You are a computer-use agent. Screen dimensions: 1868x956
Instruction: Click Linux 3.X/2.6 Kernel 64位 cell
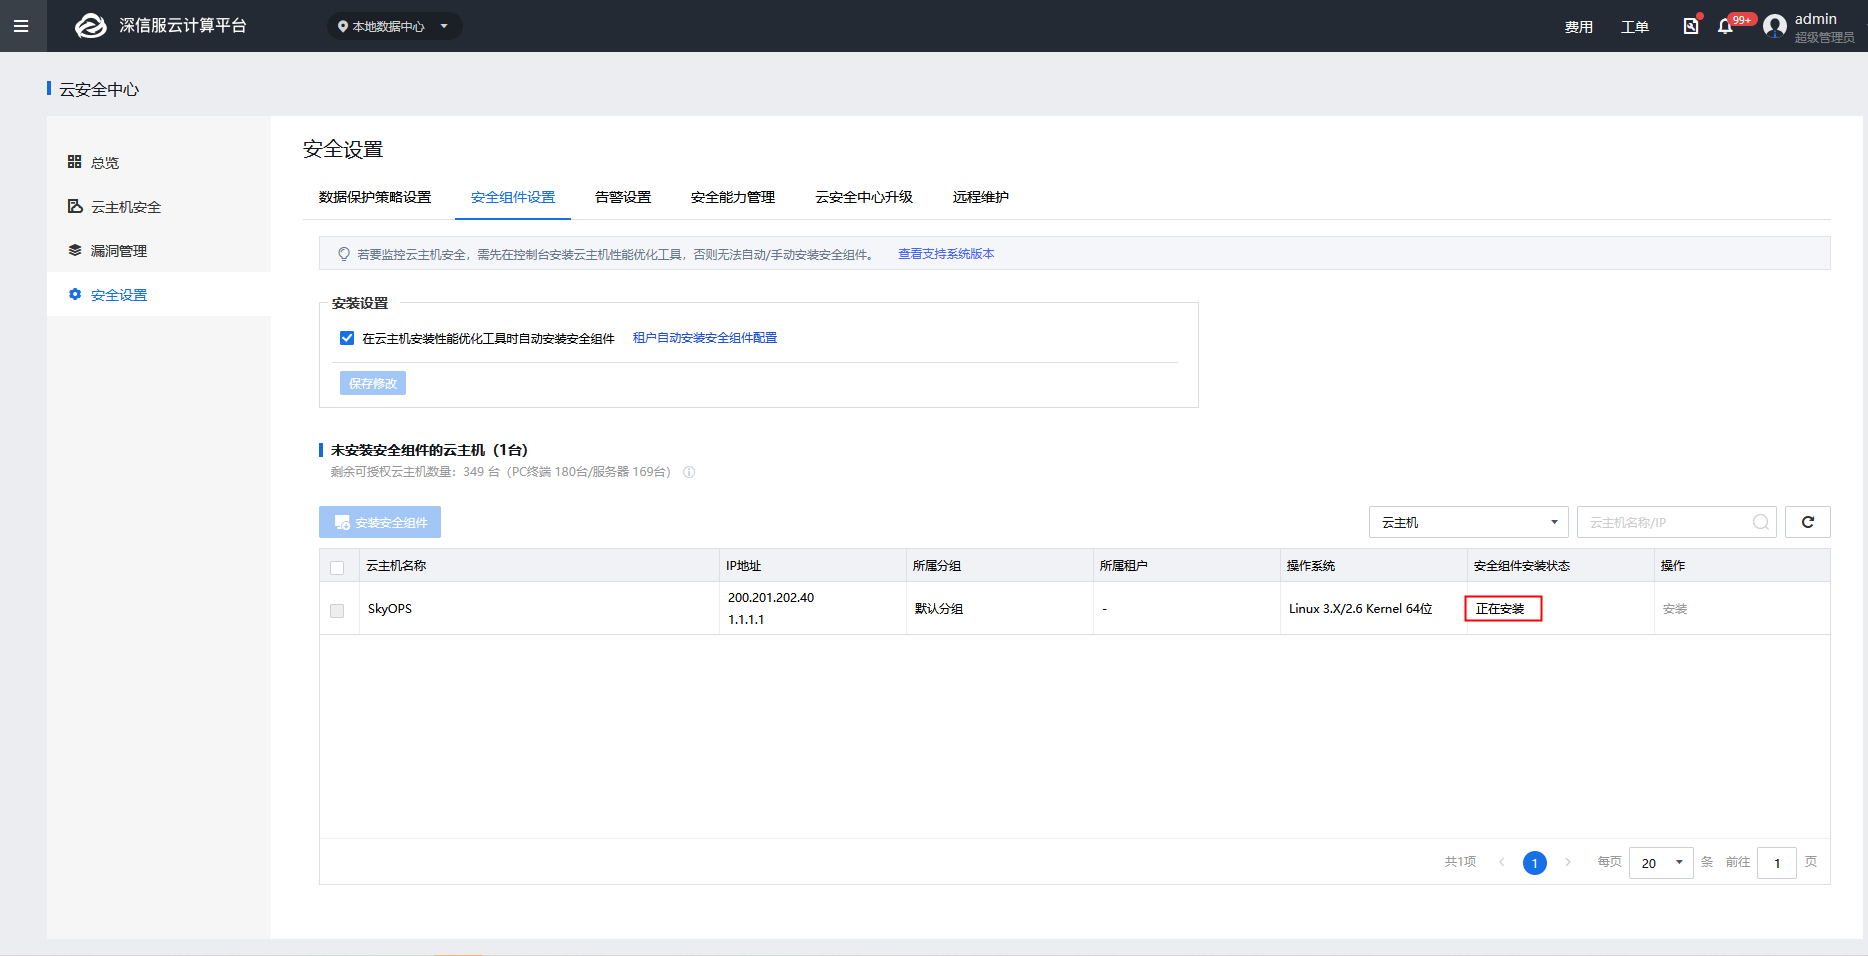1361,608
